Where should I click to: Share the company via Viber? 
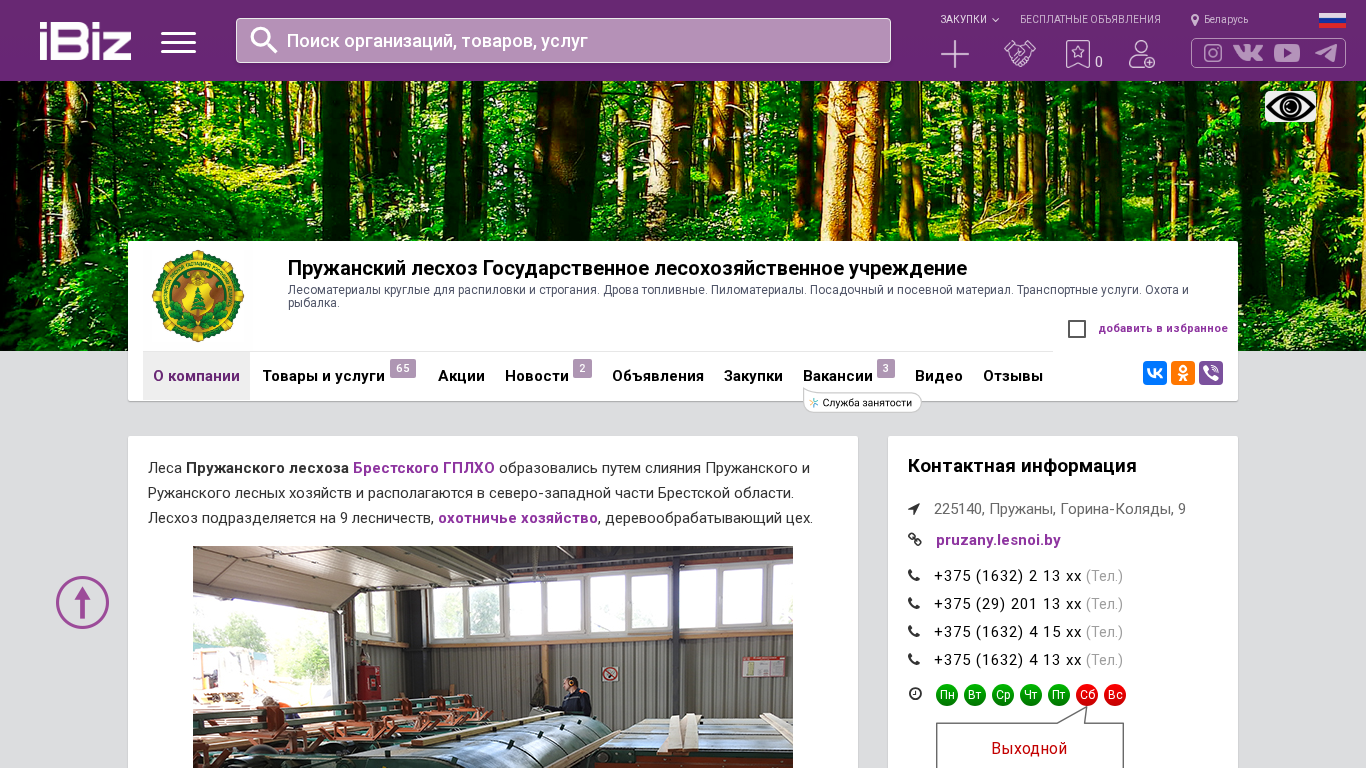click(x=1211, y=373)
